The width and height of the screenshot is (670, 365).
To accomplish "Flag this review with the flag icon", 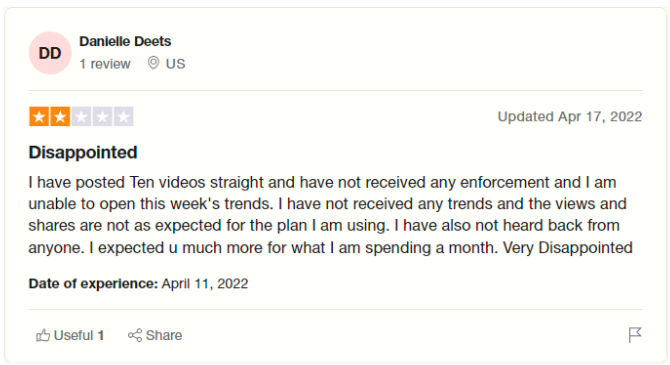I will point(635,335).
